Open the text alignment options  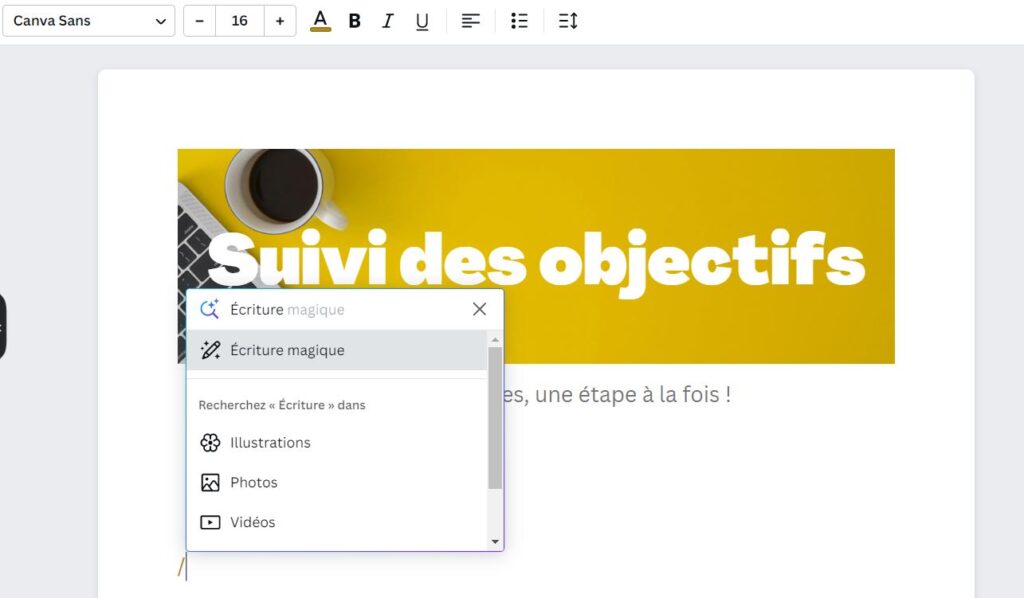point(470,20)
